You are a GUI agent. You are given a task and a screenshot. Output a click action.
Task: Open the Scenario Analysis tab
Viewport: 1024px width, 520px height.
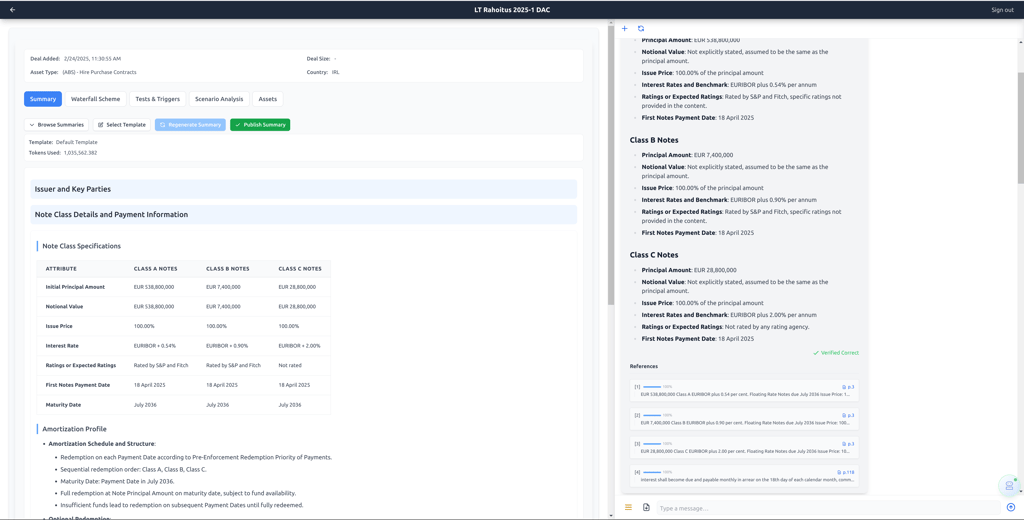tap(219, 99)
